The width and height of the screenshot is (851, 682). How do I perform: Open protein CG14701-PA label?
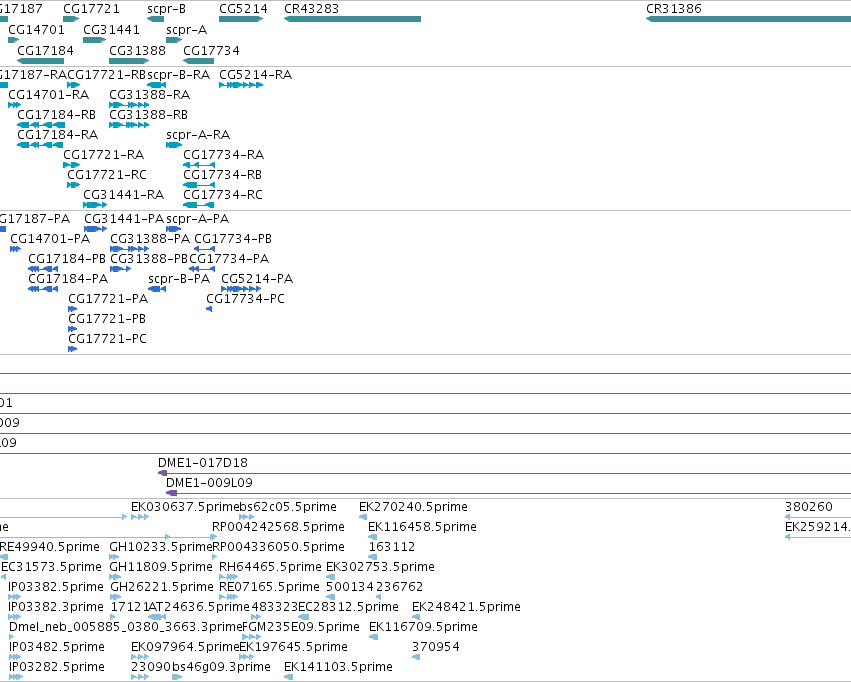point(50,239)
